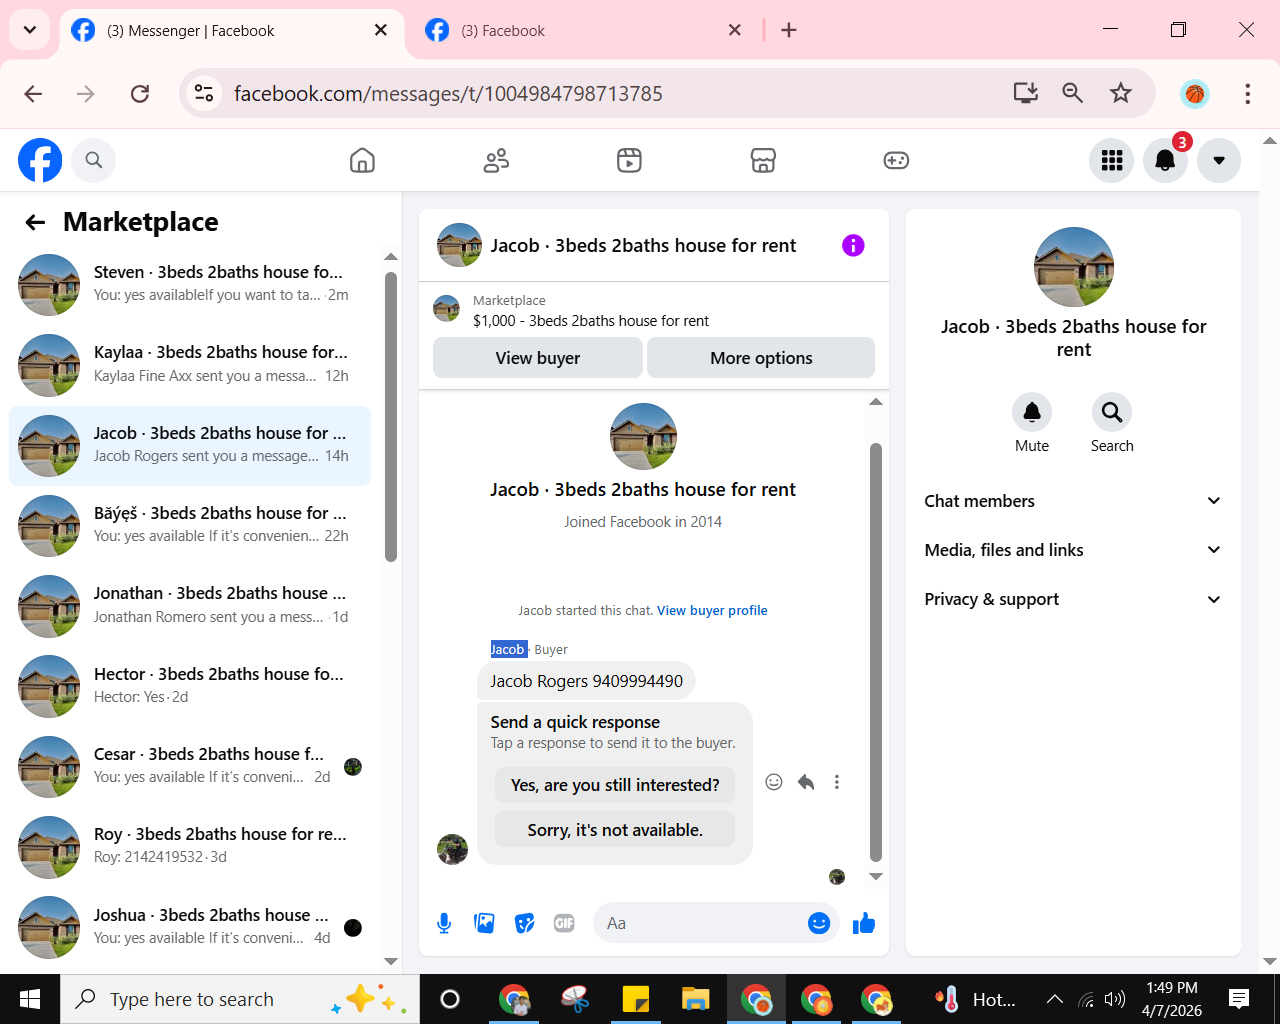Open Joshua's conversation row

(190, 927)
